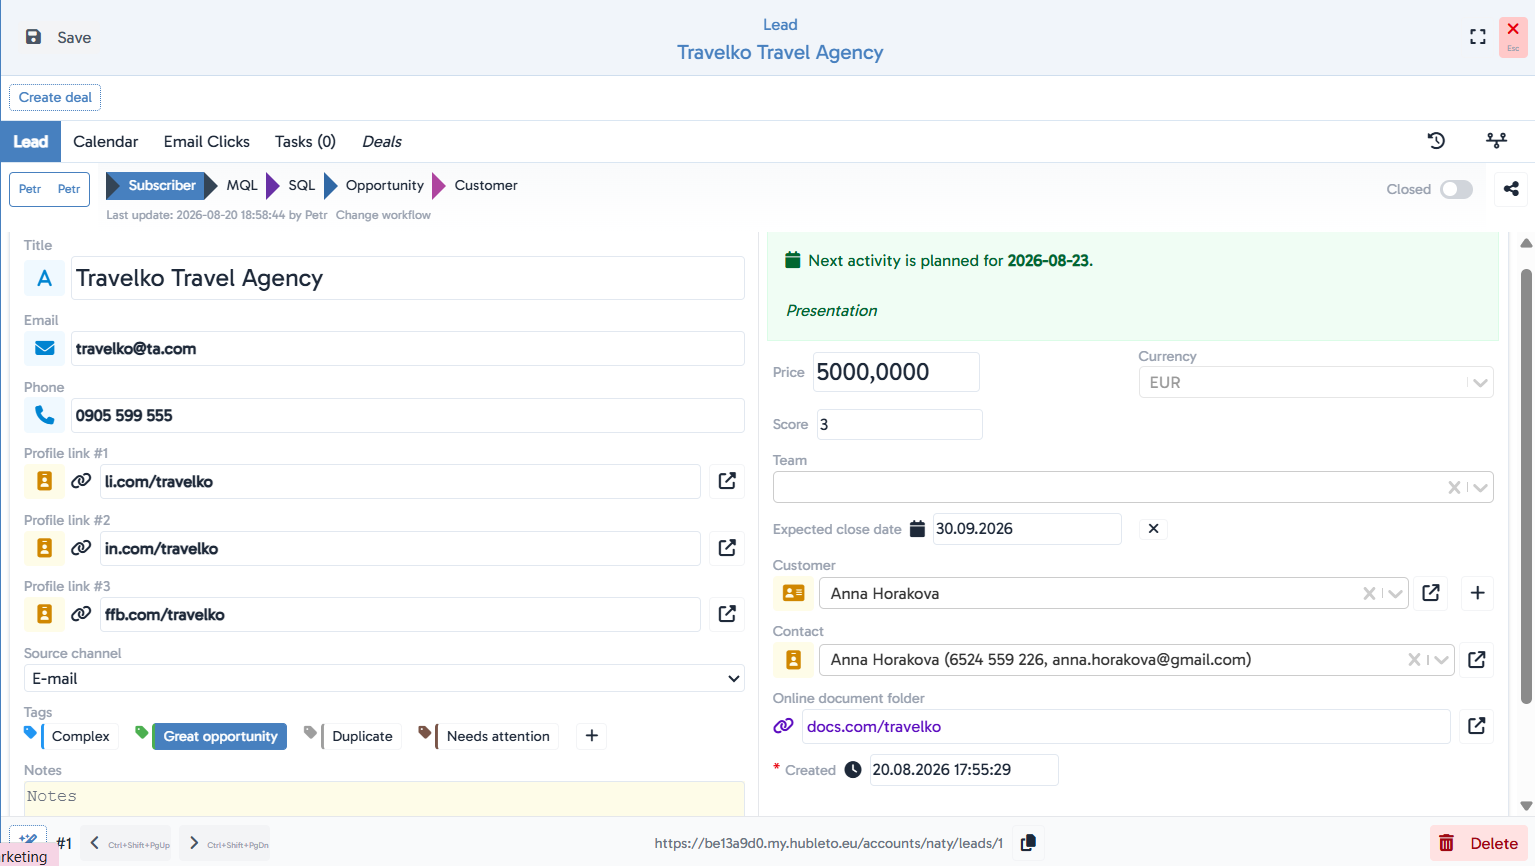The image size is (1535, 866).
Task: Toggle the Duplicate tag
Action: [x=362, y=736]
